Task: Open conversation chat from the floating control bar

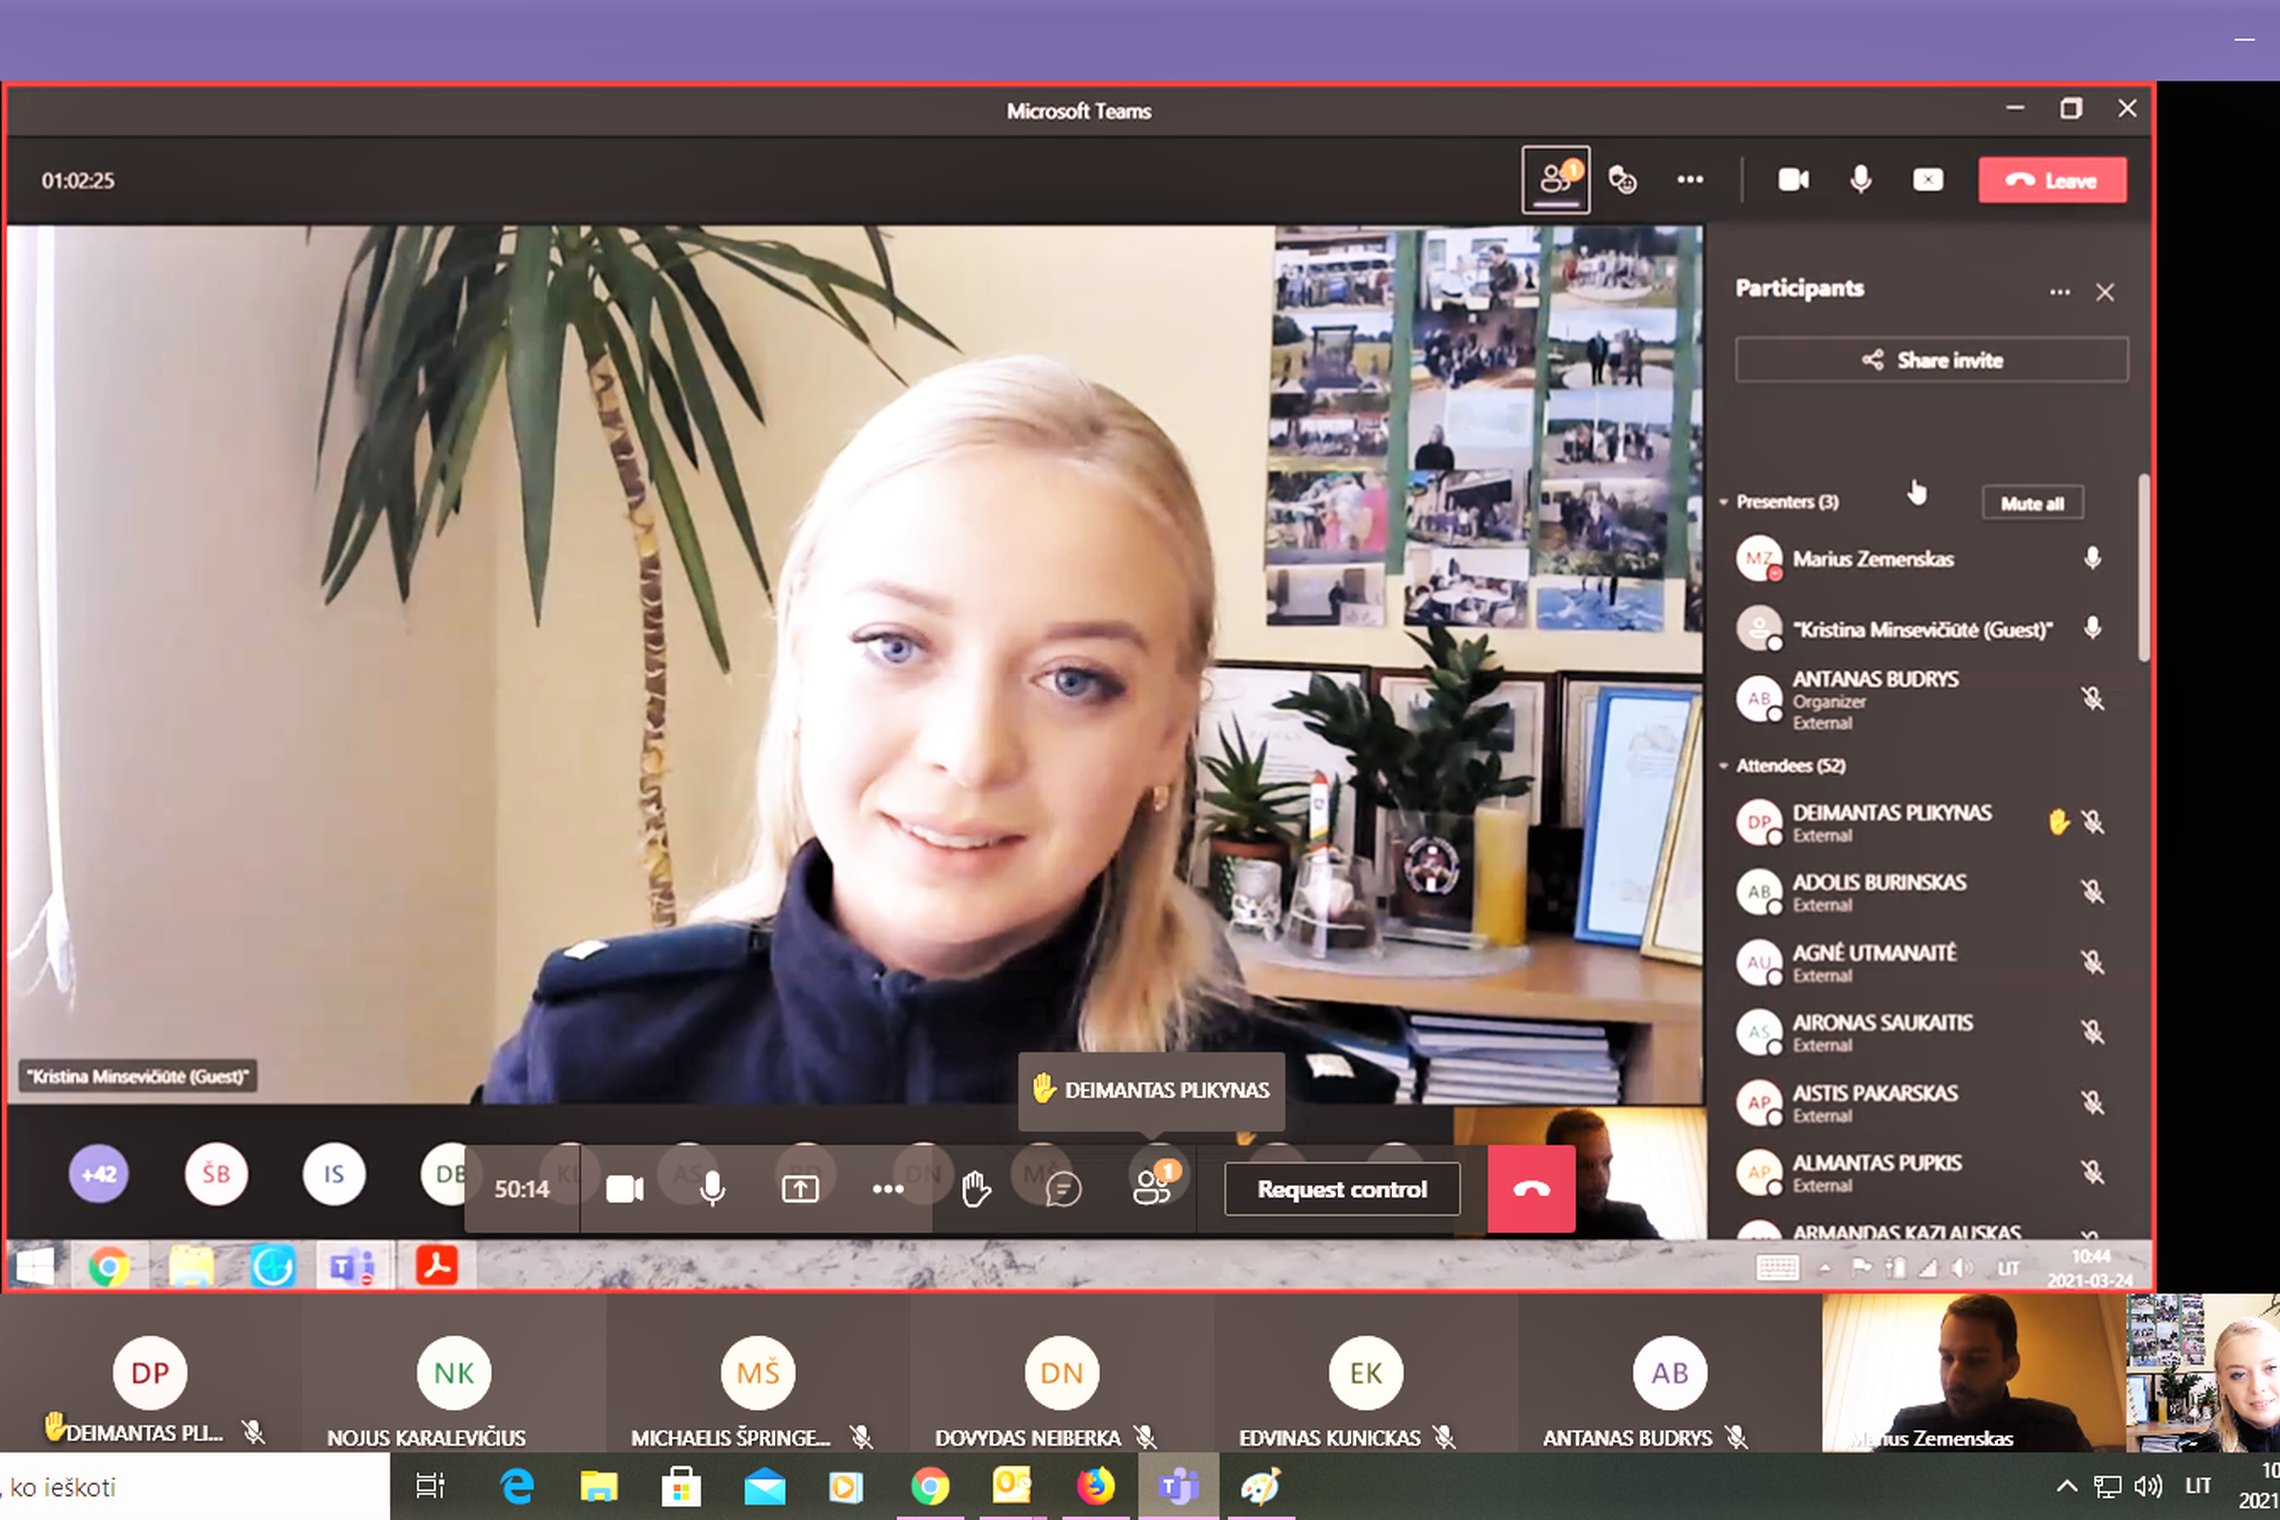Action: pos(1063,1189)
